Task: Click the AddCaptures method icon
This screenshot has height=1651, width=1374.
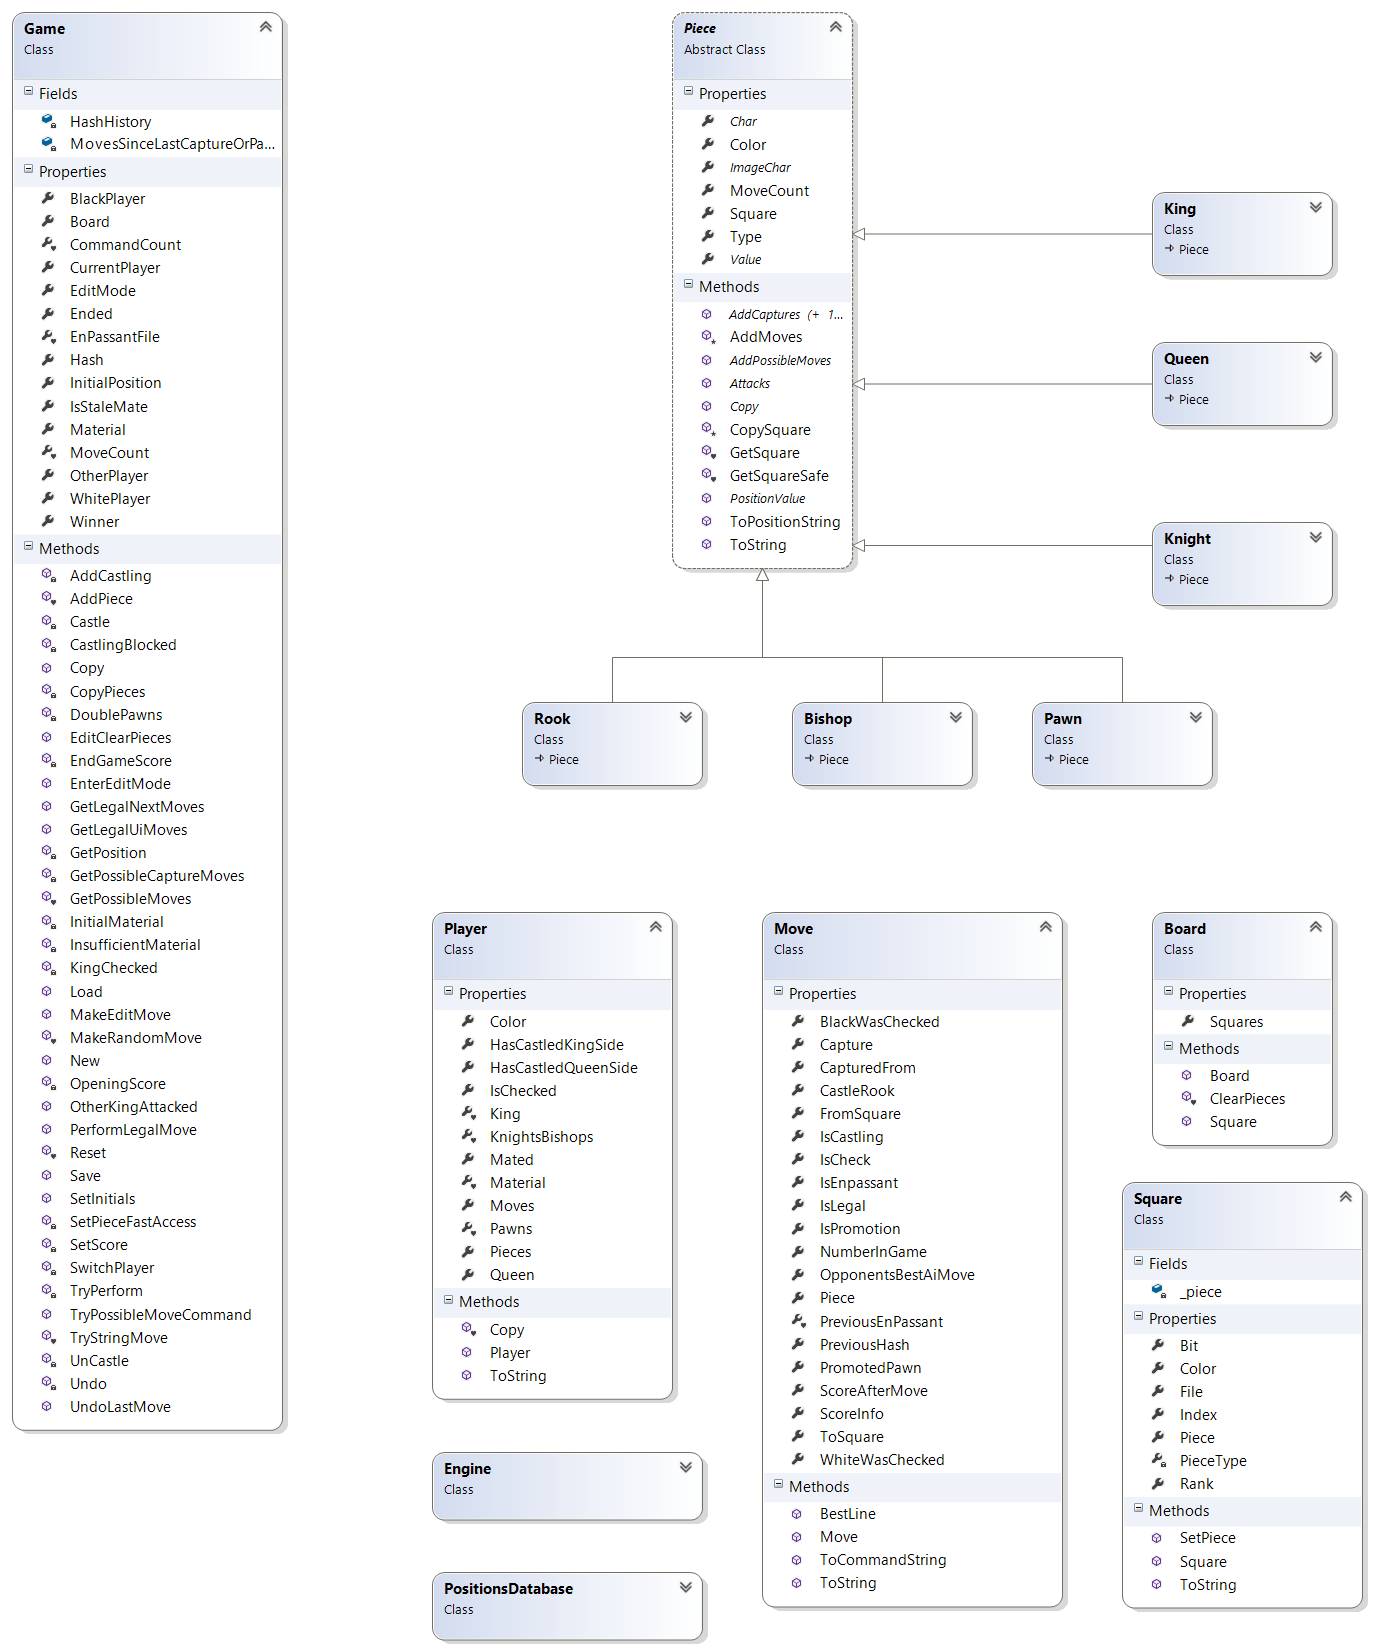Action: coord(707,314)
